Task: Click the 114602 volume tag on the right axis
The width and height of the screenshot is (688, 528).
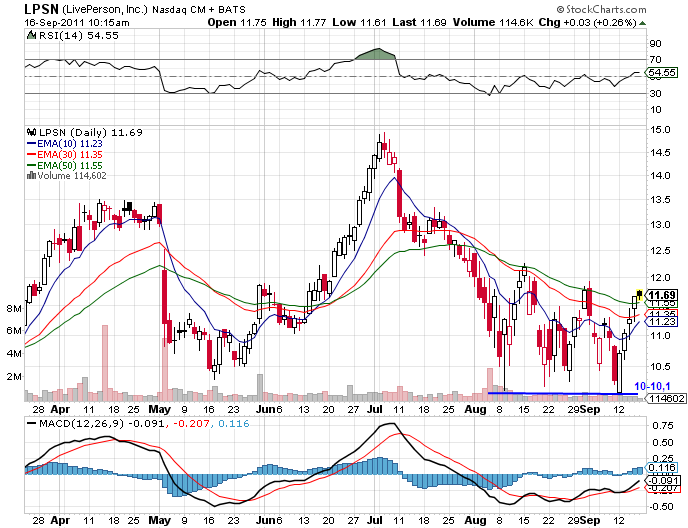Action: tap(666, 399)
